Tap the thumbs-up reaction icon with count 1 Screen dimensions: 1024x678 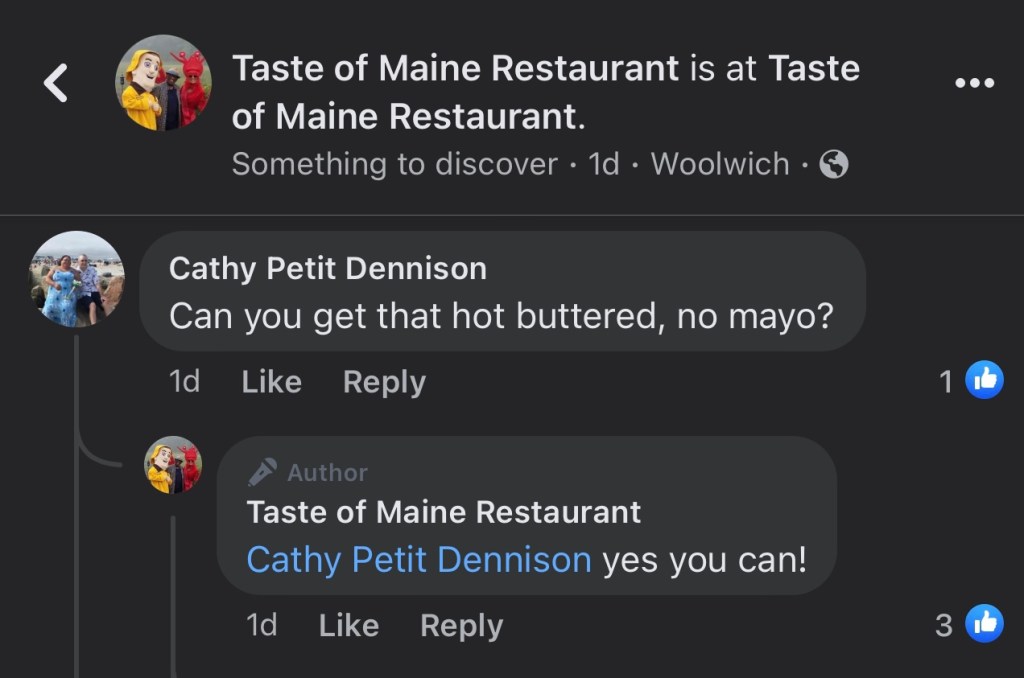(984, 380)
